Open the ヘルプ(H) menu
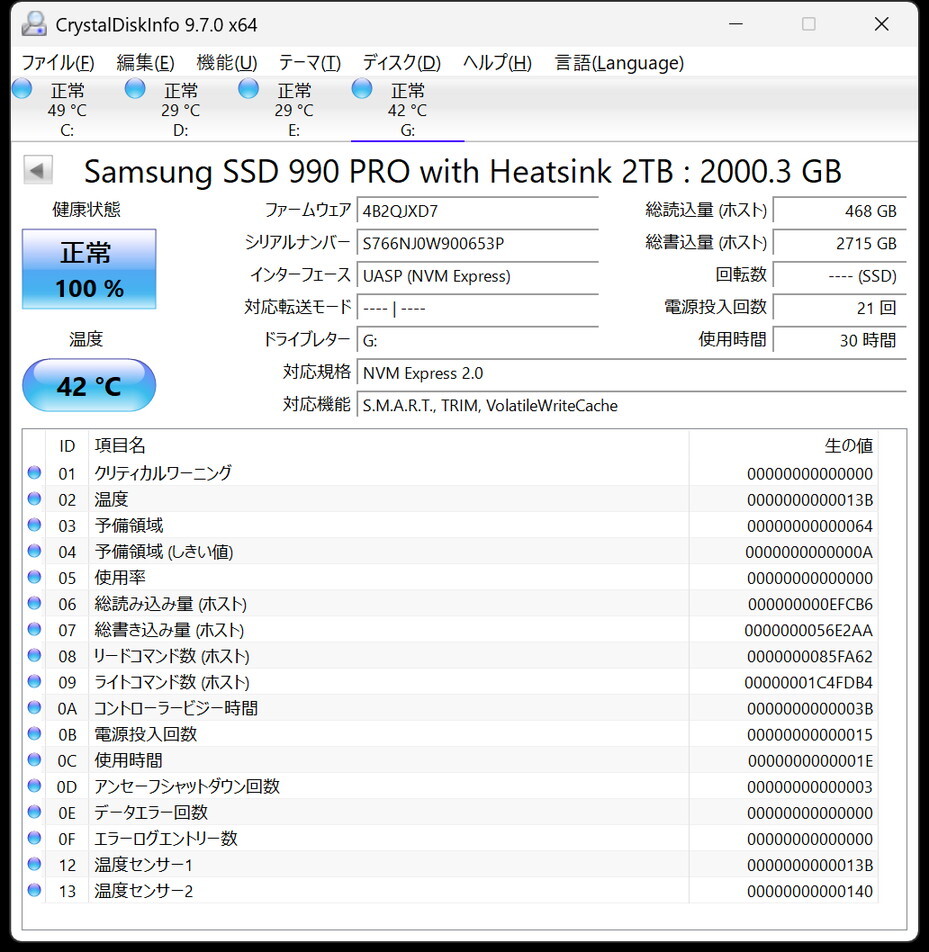The image size is (929, 952). point(497,63)
